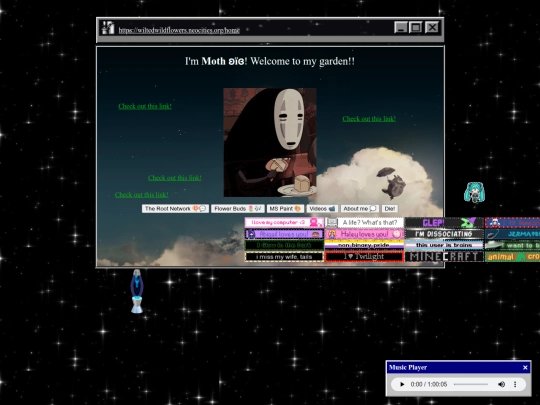
Task: Click the 'this user is brains' badge
Action: point(444,245)
